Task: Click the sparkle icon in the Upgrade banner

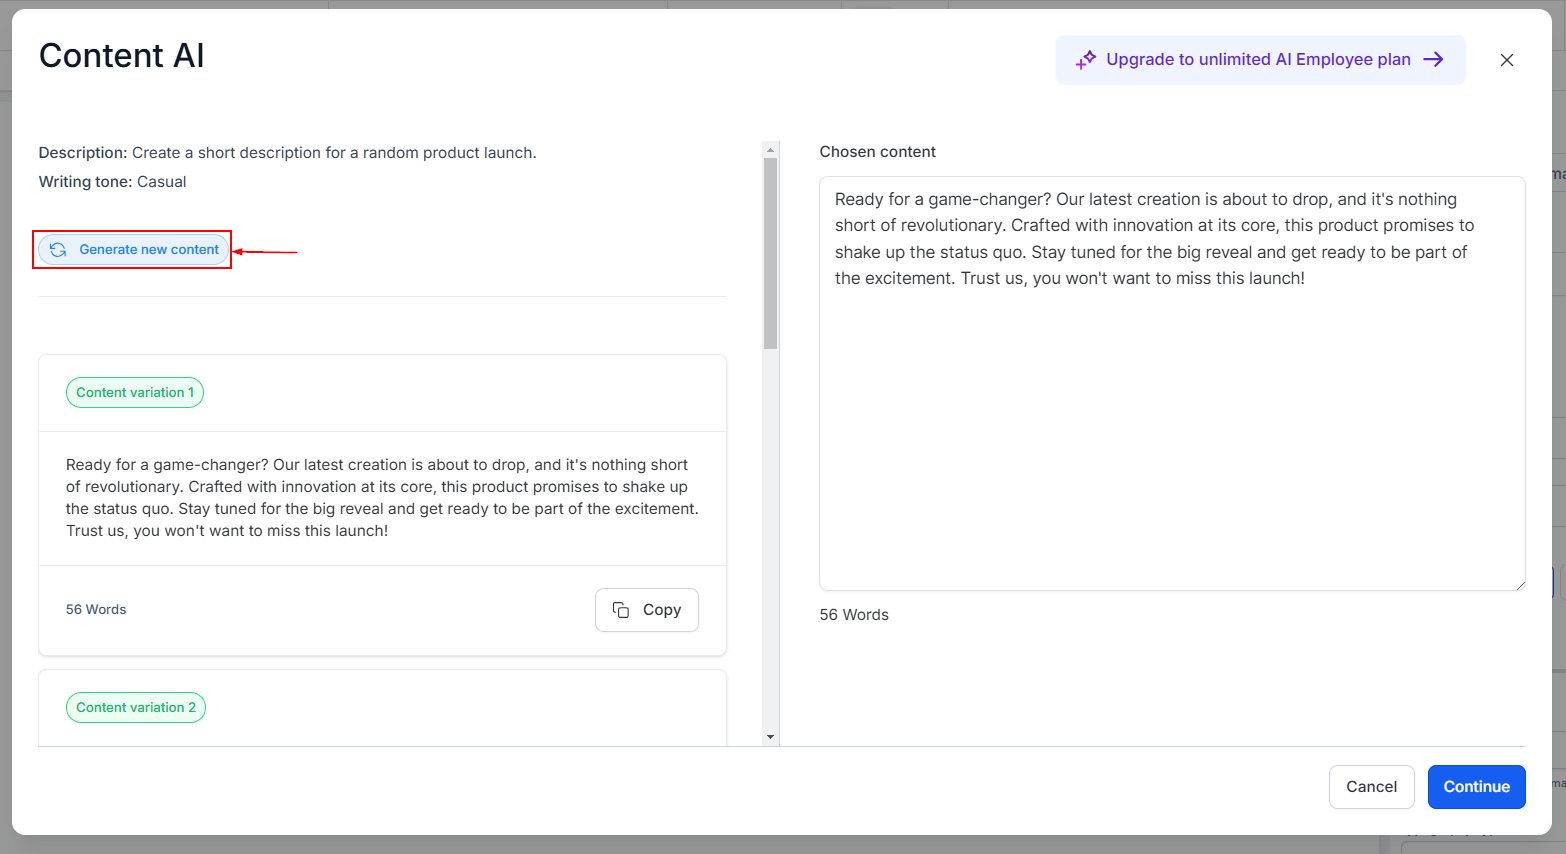Action: pyautogui.click(x=1085, y=60)
